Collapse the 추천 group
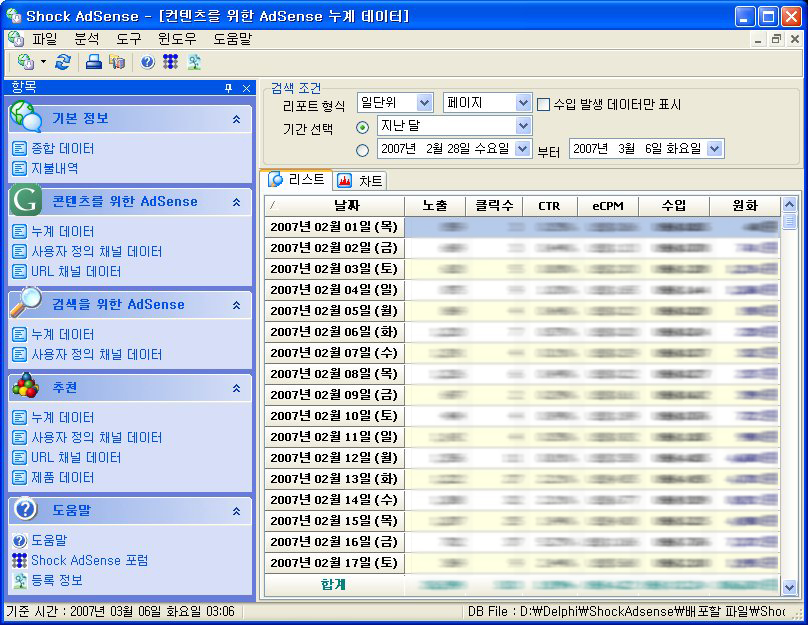 (x=236, y=388)
